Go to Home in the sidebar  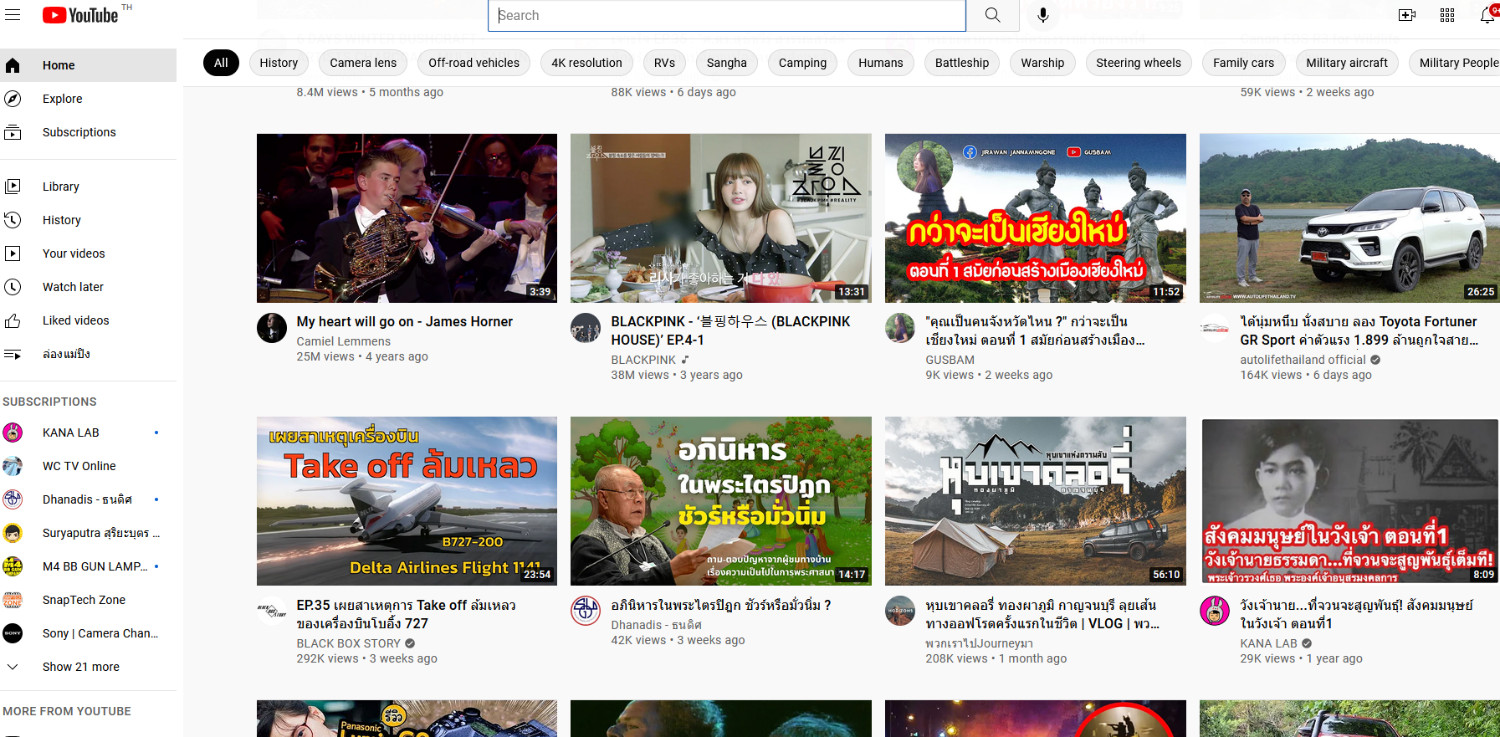pos(88,65)
